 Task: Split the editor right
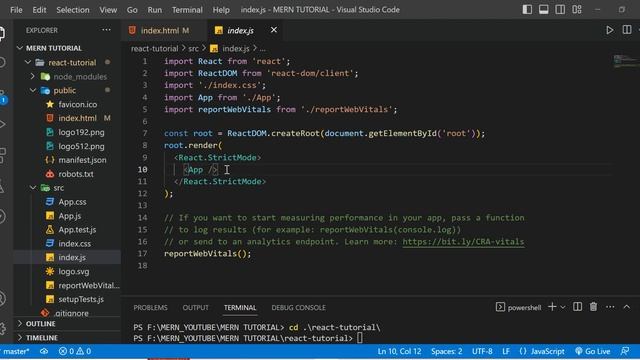627,30
